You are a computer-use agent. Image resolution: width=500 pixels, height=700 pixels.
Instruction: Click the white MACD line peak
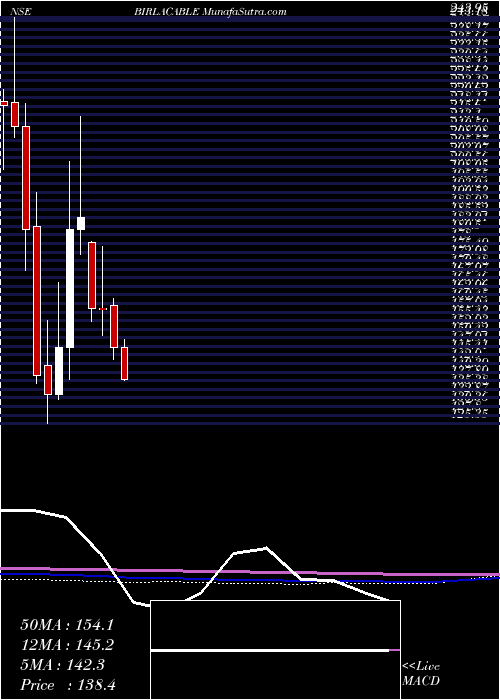click(267, 547)
